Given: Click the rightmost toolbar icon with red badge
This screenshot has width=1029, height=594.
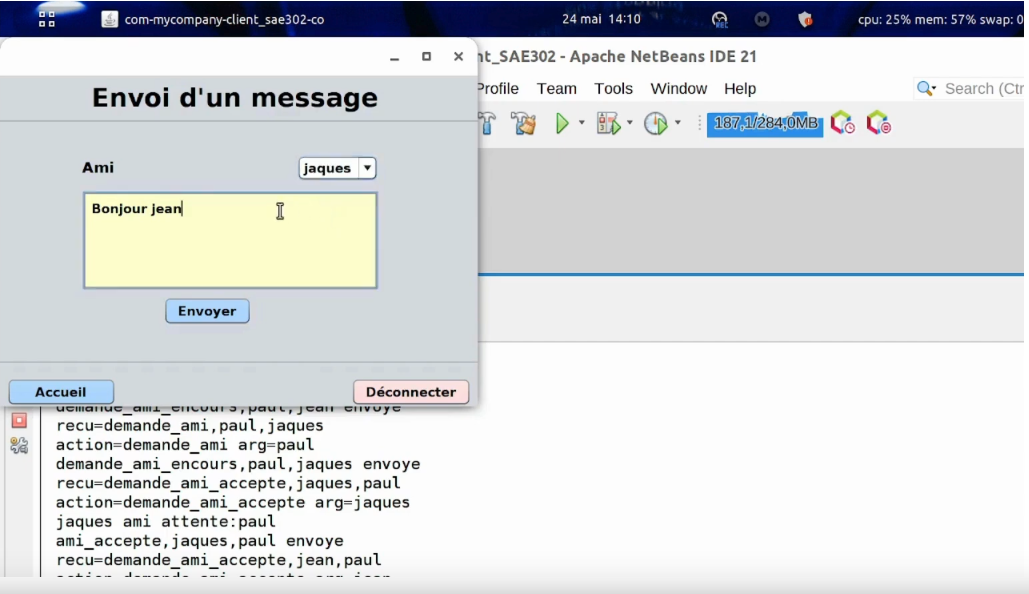Looking at the screenshot, I should (878, 123).
